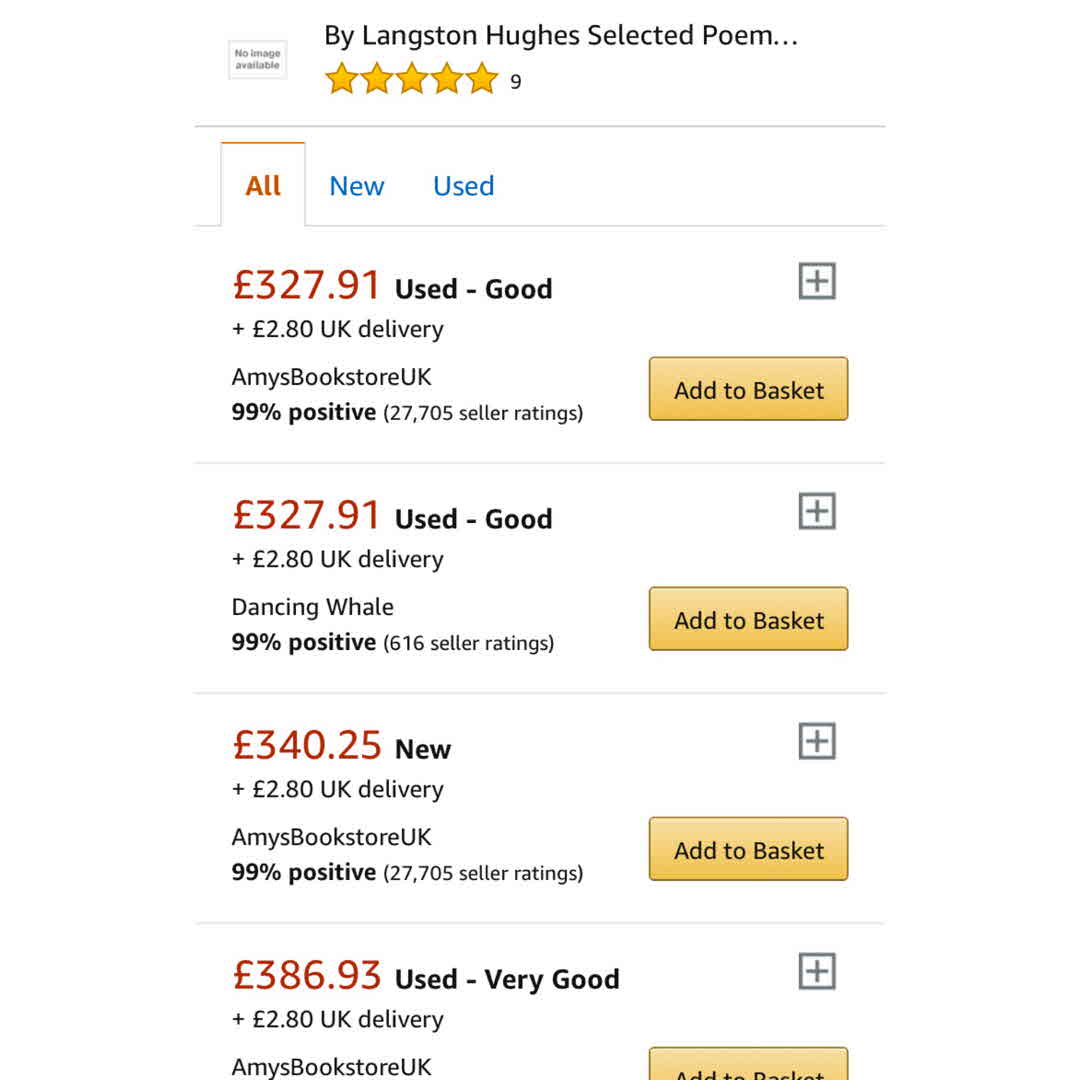
Task: Open AmysBookstoreUK seller on first offer
Action: click(332, 377)
